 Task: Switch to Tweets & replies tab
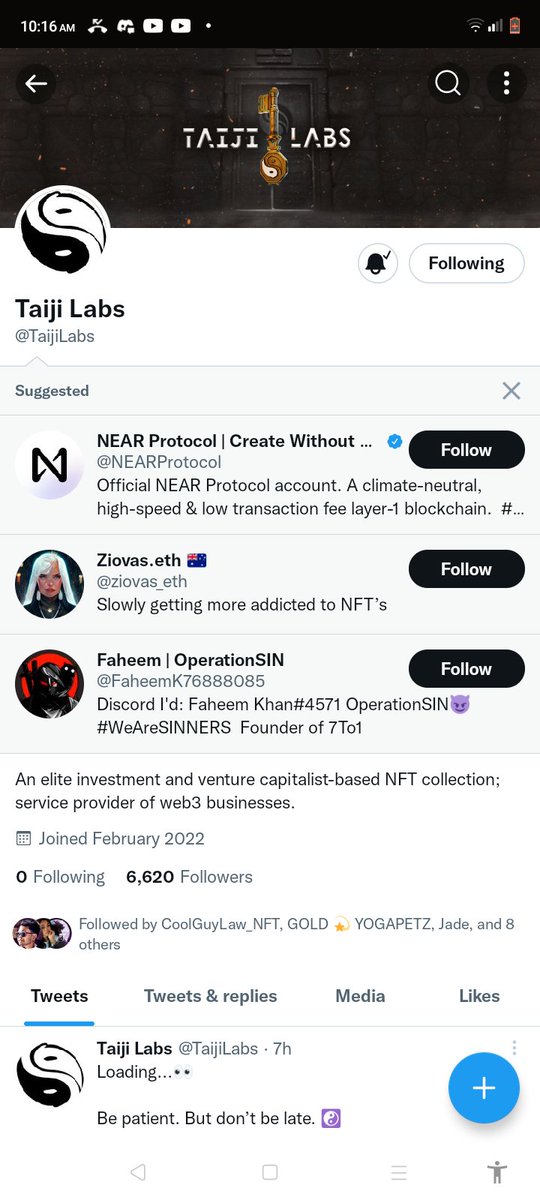(210, 996)
